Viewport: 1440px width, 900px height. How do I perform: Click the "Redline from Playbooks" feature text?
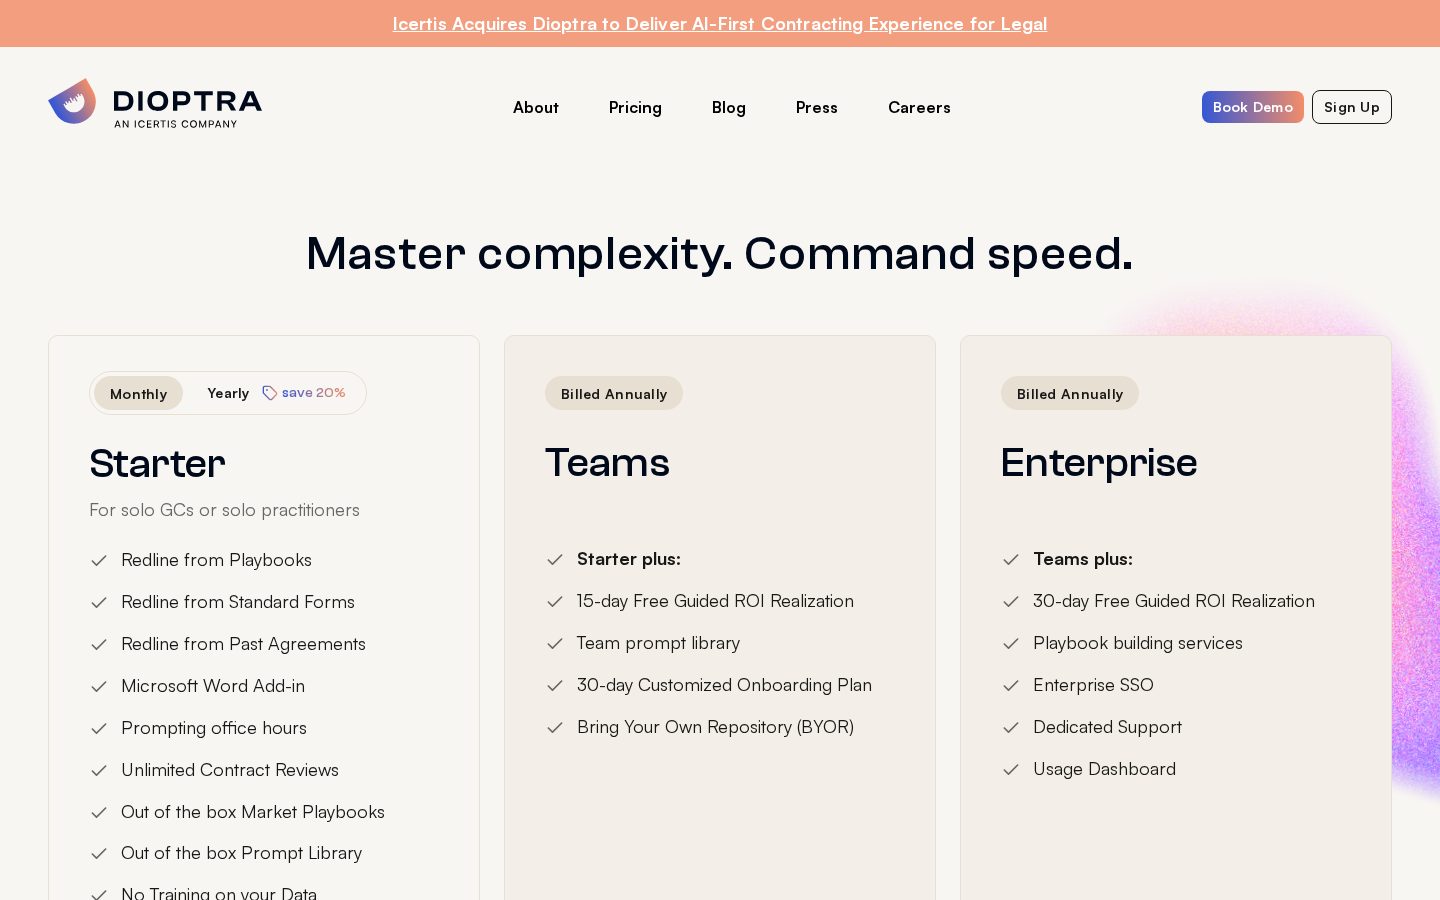[216, 560]
